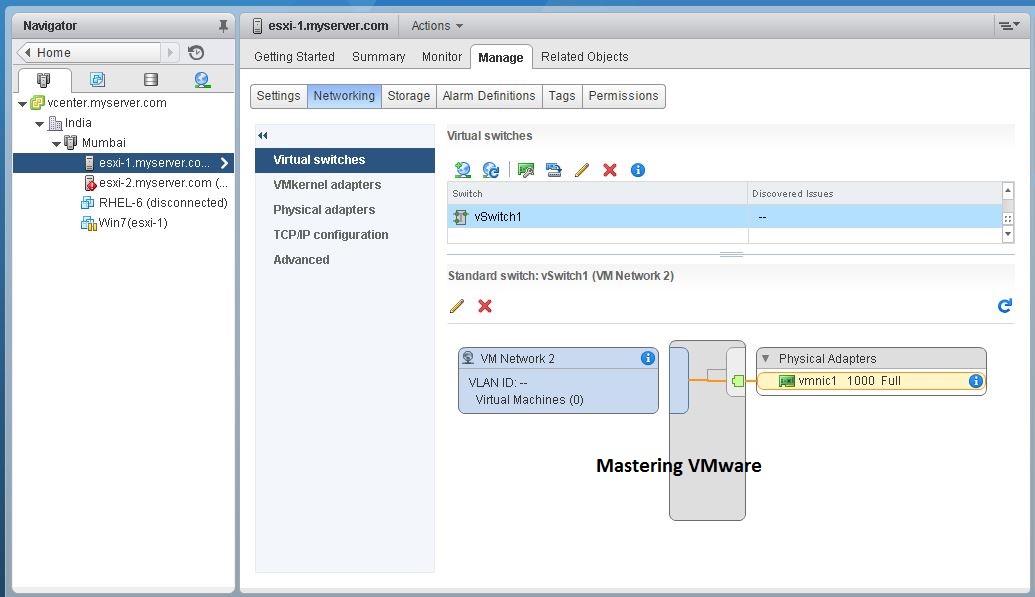Switch to Networking sub-tab
The image size is (1035, 597).
tap(344, 96)
